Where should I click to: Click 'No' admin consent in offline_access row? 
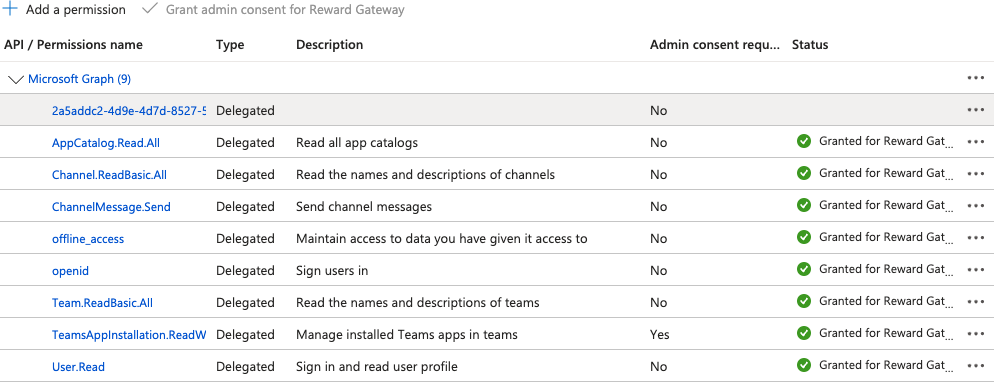click(658, 239)
